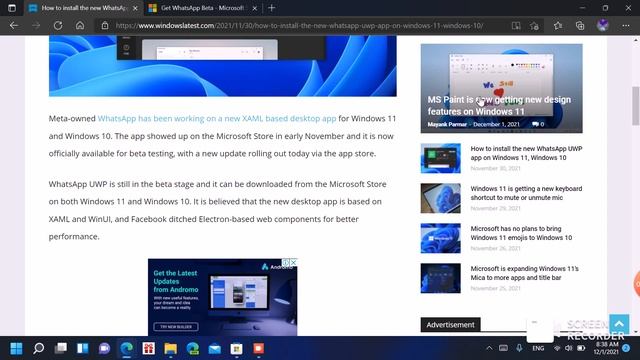
Task: Open the browser home page icon
Action: (x=80, y=25)
